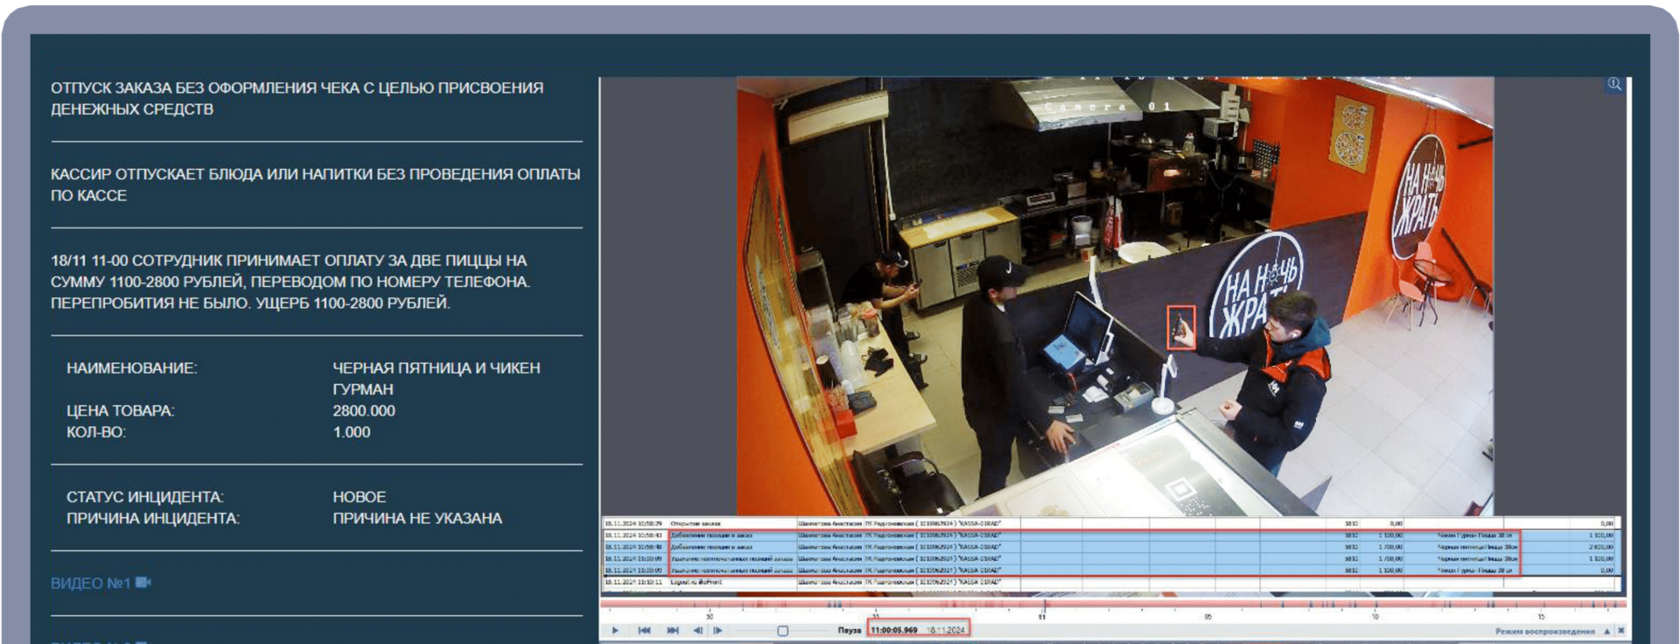Click the time field showing 11:00:05.969

(894, 630)
